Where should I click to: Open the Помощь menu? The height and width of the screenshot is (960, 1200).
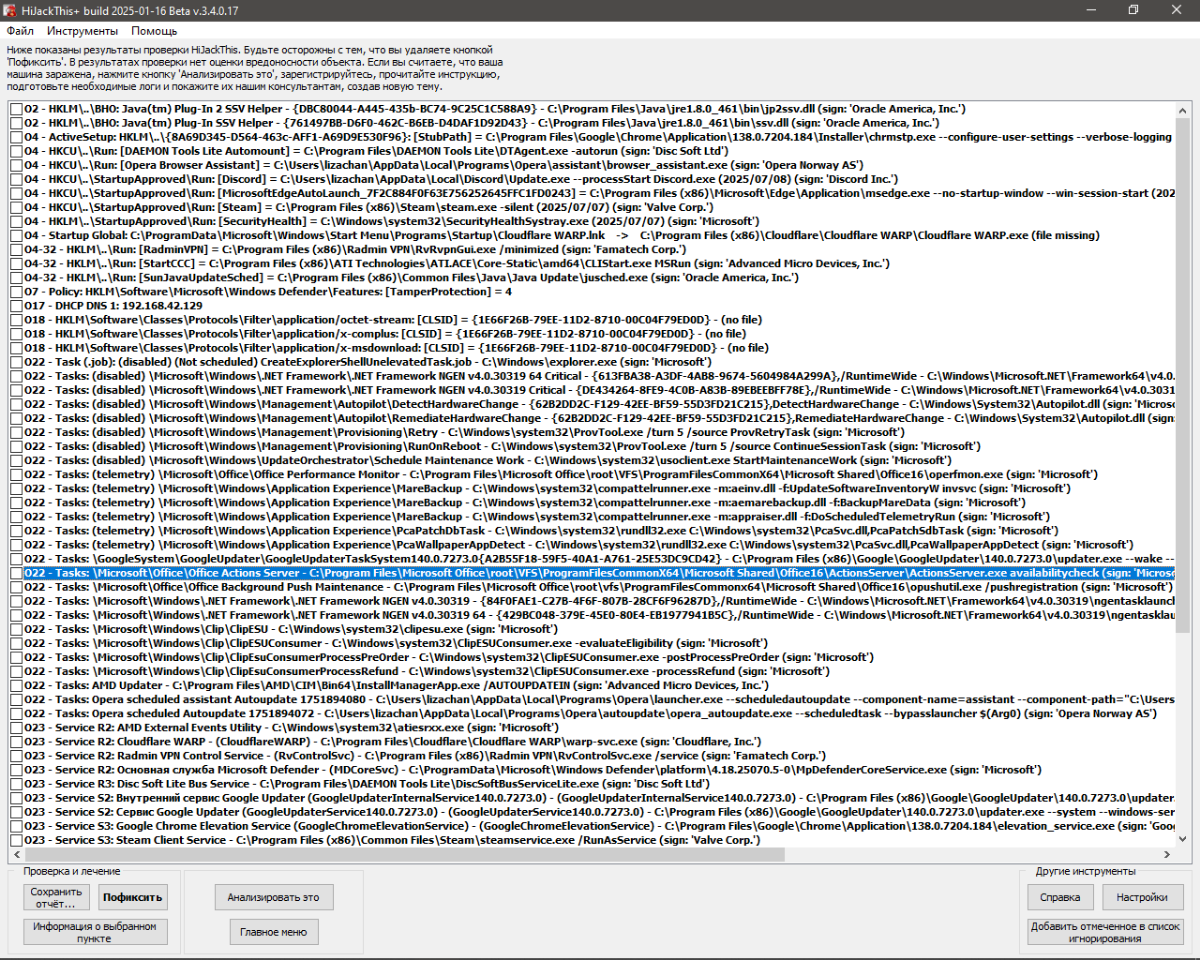click(154, 31)
